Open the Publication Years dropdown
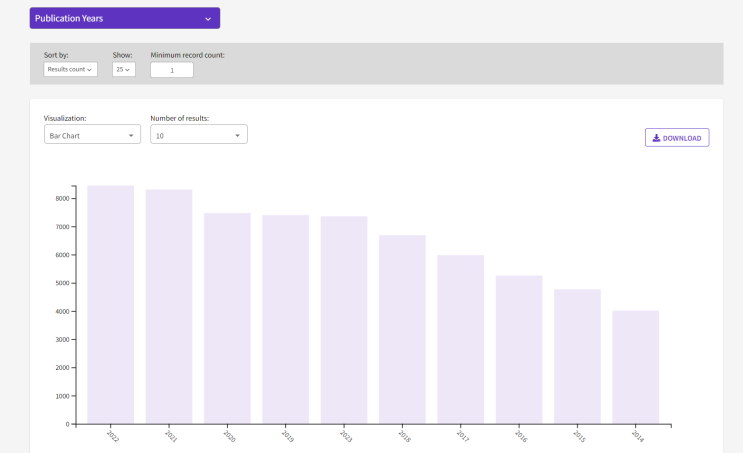The image size is (743, 453). tap(125, 18)
